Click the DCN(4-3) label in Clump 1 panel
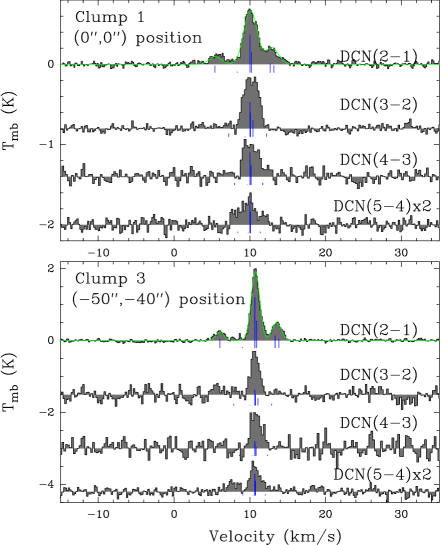This screenshot has height=545, width=440. click(379, 160)
